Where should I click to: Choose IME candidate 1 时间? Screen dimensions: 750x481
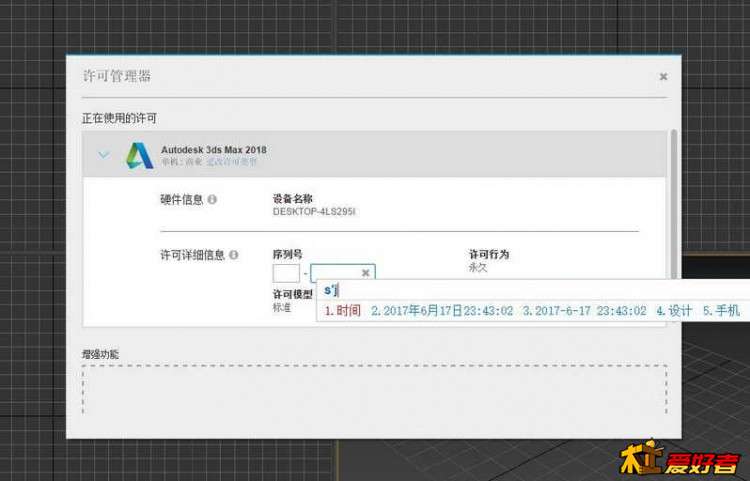(342, 311)
